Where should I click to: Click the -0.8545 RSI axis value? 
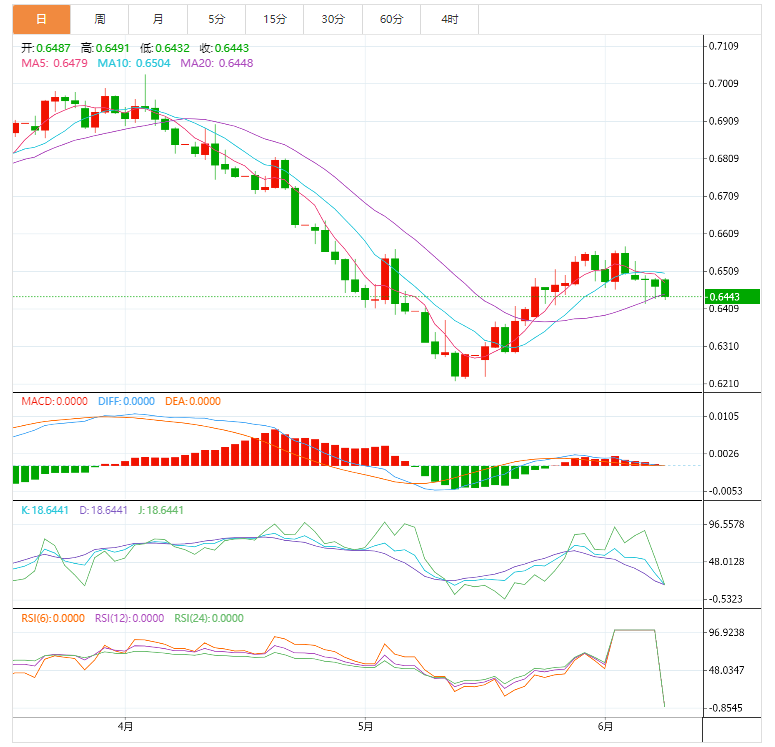coord(726,708)
